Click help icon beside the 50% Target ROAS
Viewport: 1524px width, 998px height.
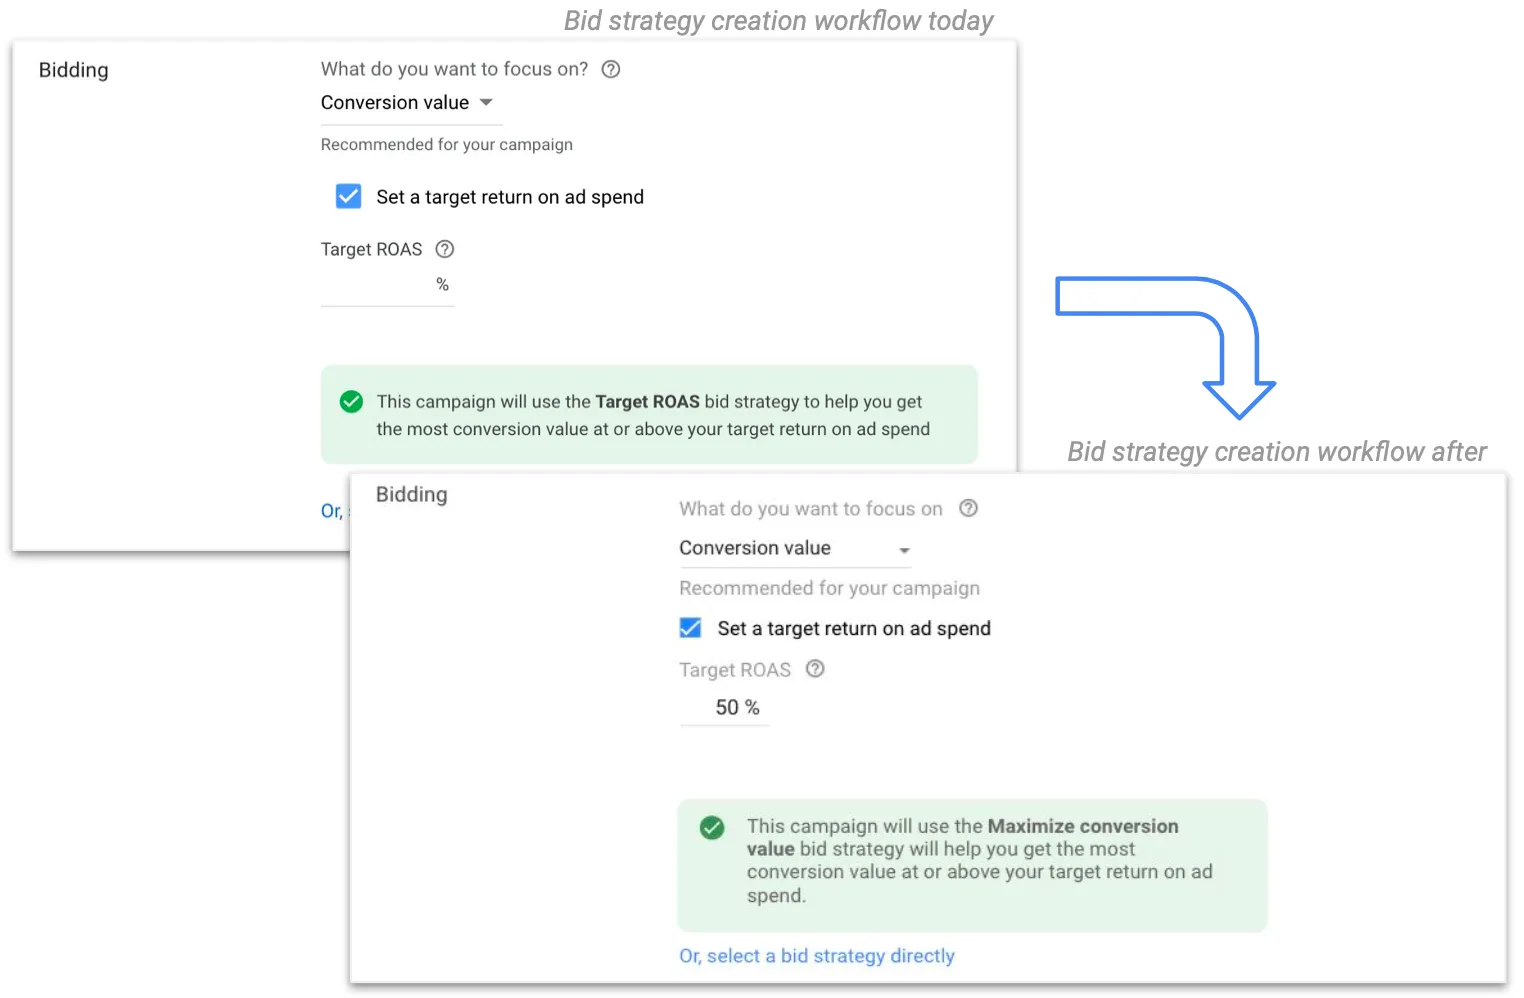(815, 669)
